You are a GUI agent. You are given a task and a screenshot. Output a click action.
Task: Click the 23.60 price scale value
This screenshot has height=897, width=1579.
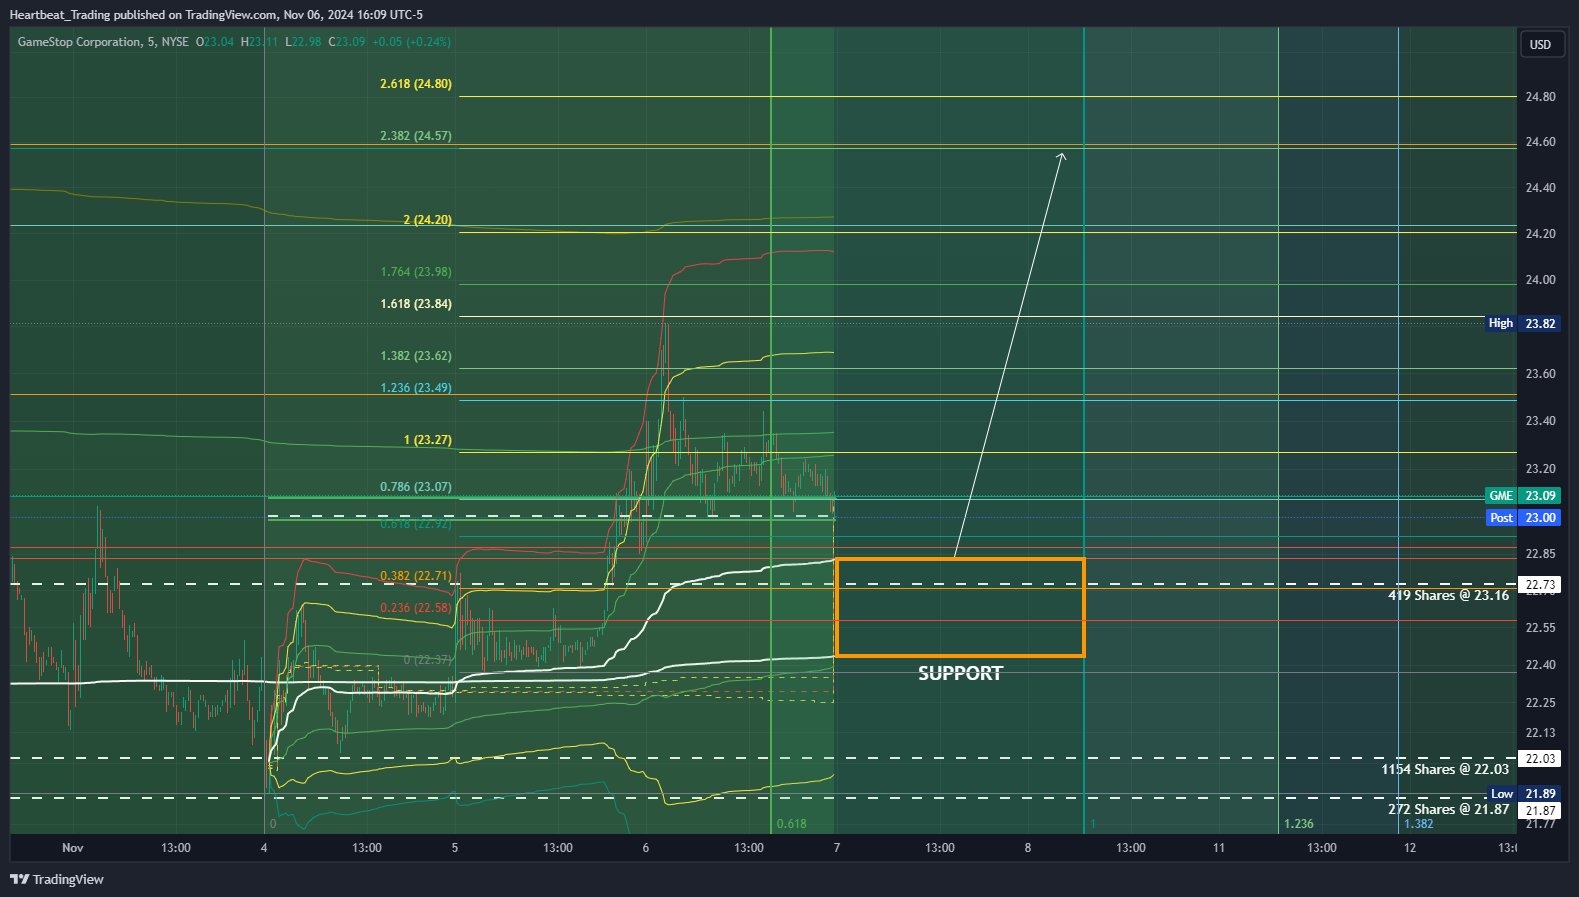pos(1540,374)
